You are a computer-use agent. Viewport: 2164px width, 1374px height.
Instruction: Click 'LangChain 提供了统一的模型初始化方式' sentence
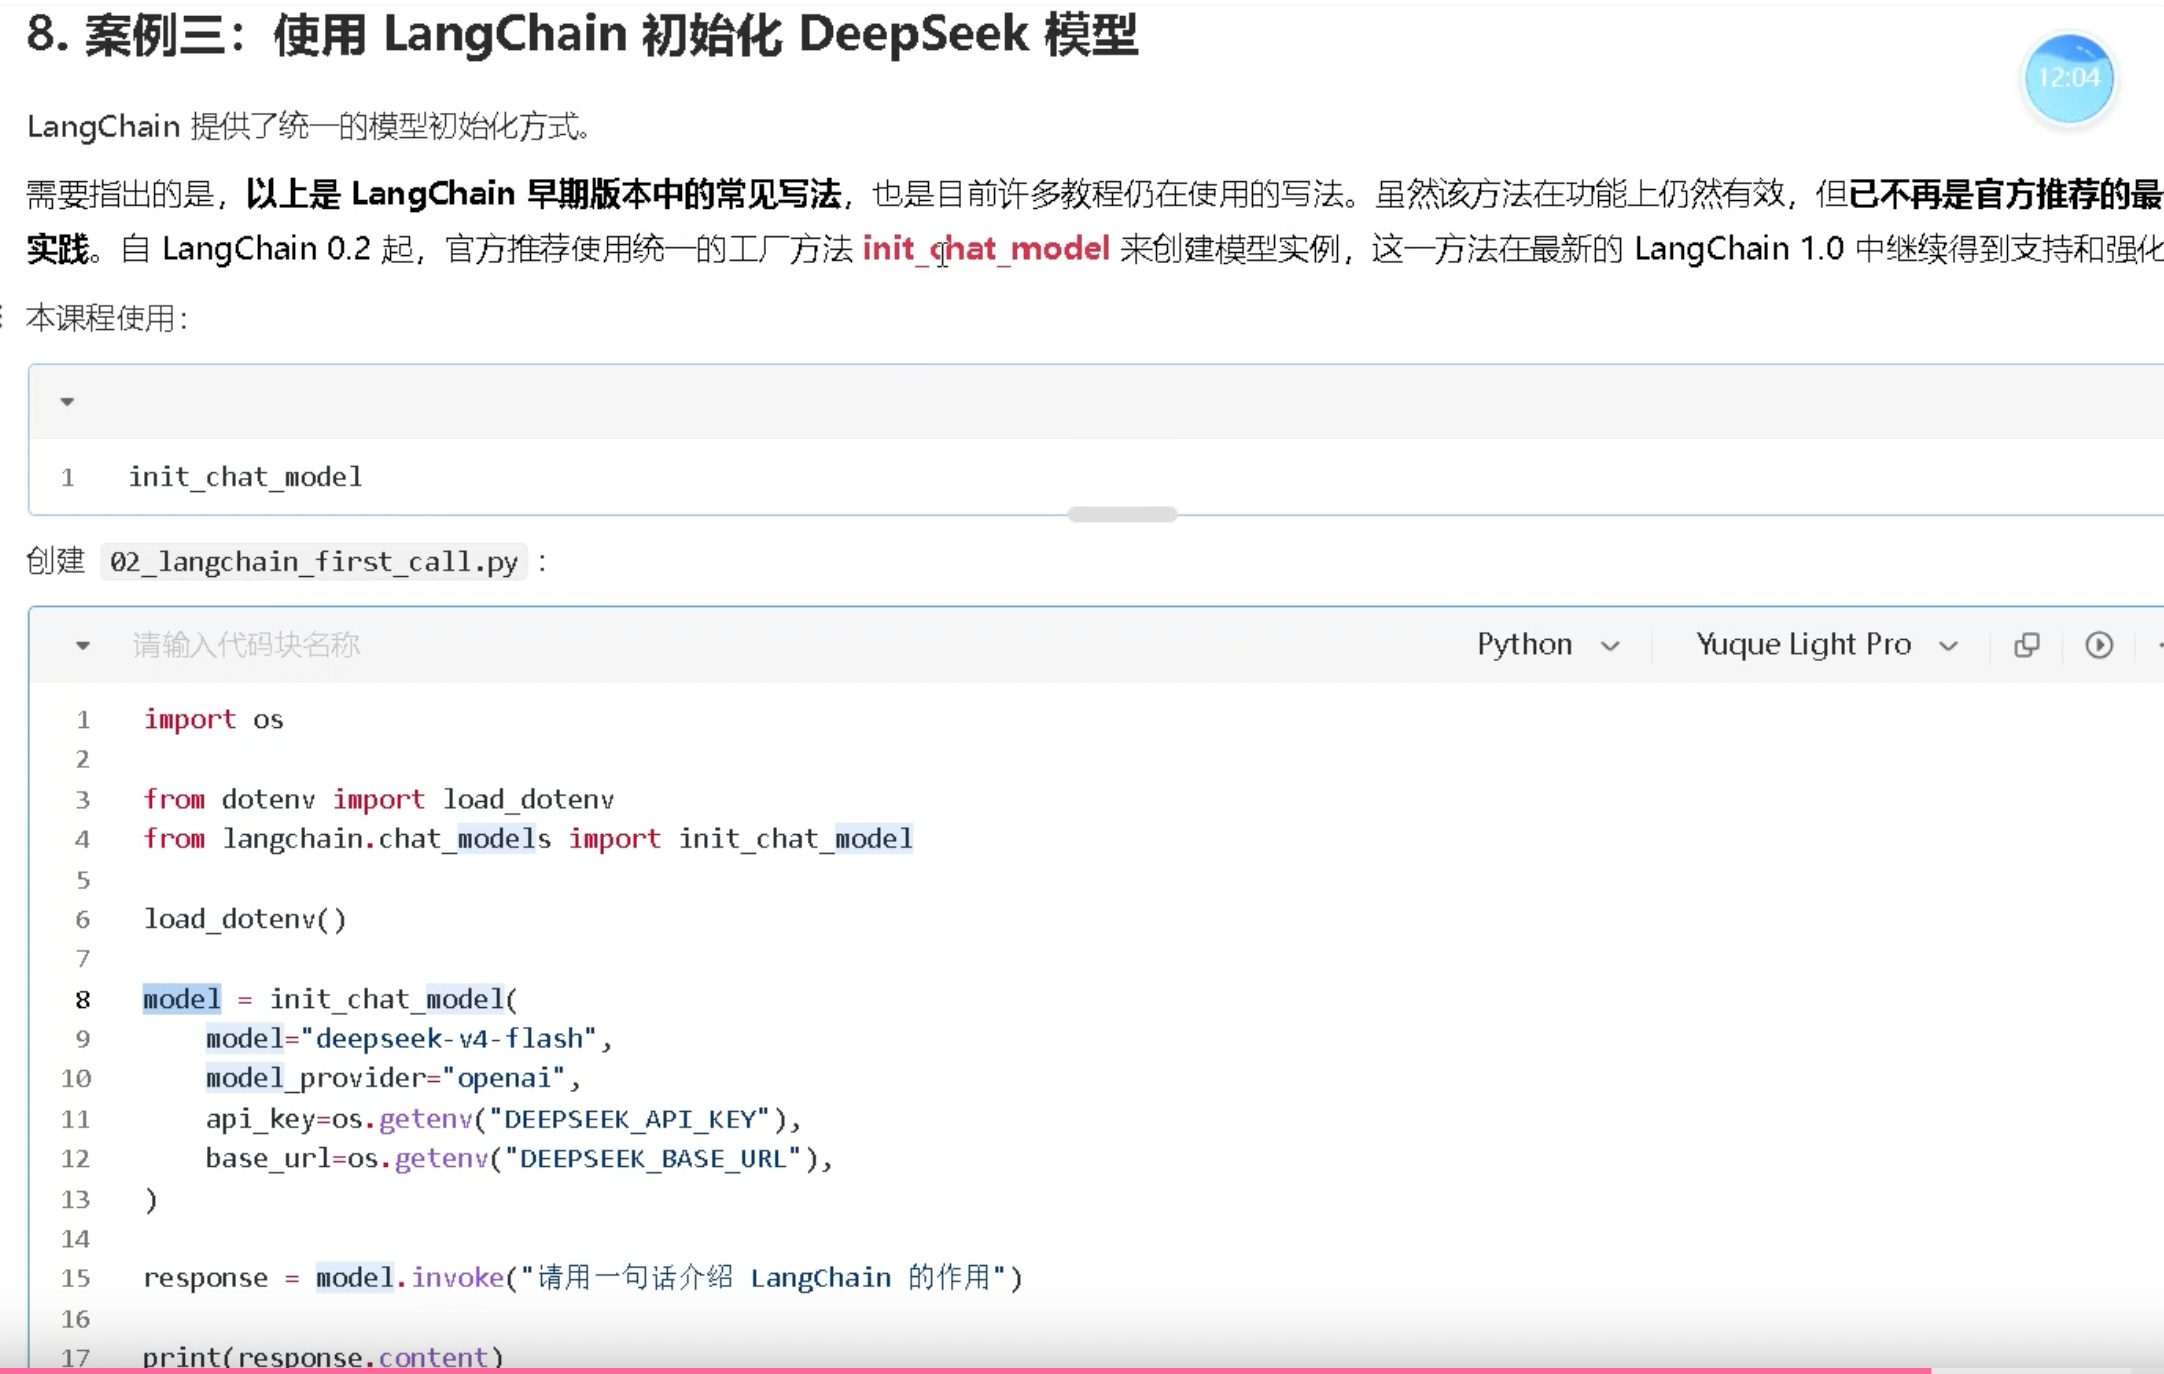(309, 127)
